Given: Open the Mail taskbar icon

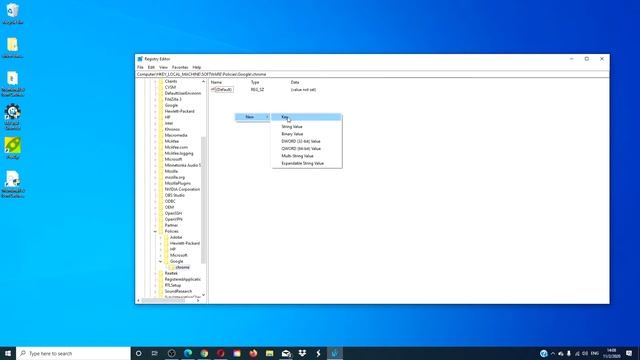Looking at the screenshot, I should pos(286,353).
